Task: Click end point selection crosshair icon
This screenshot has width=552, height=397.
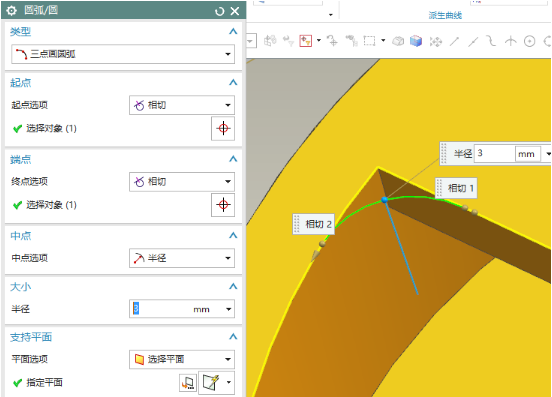Action: 223,205
